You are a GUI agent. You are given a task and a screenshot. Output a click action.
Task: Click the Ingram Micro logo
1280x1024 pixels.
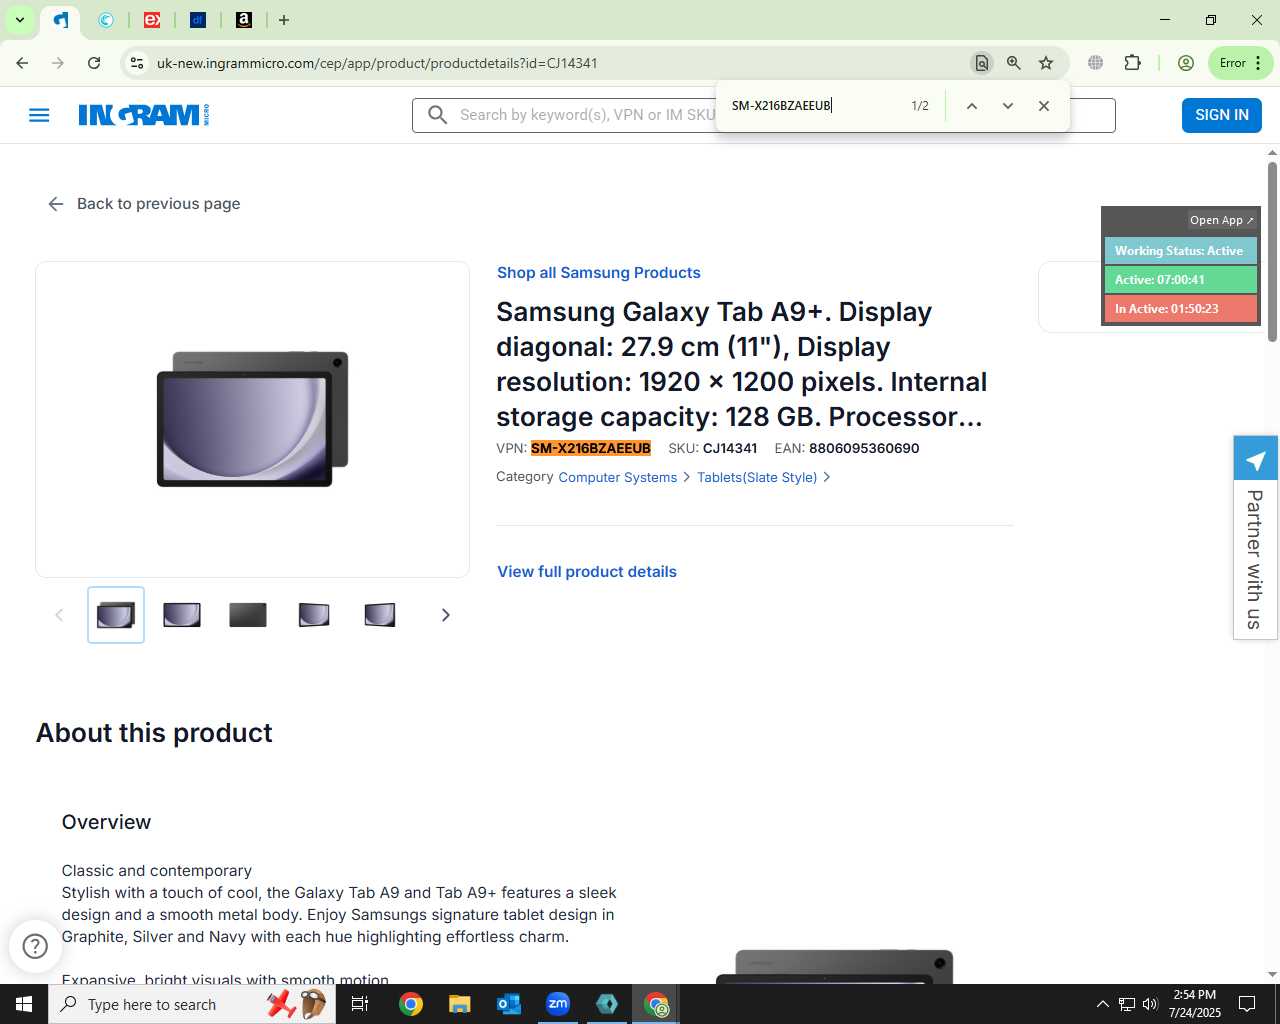point(144,115)
